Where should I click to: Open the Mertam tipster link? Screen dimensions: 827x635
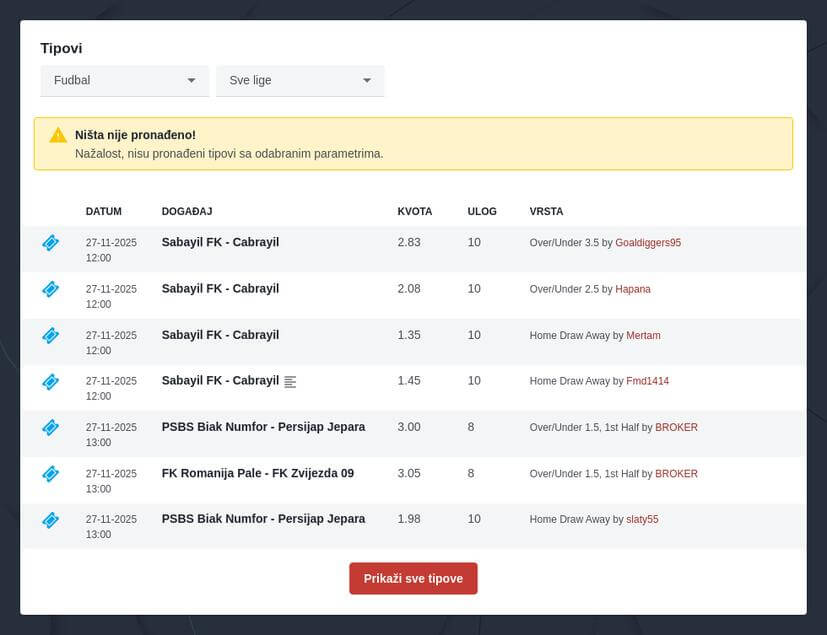tap(643, 335)
